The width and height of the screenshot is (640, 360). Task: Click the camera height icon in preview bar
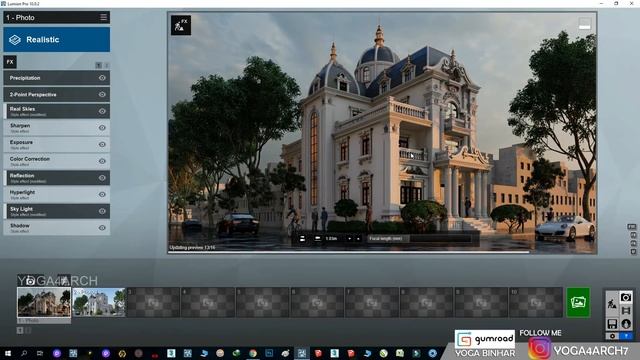pos(318,238)
